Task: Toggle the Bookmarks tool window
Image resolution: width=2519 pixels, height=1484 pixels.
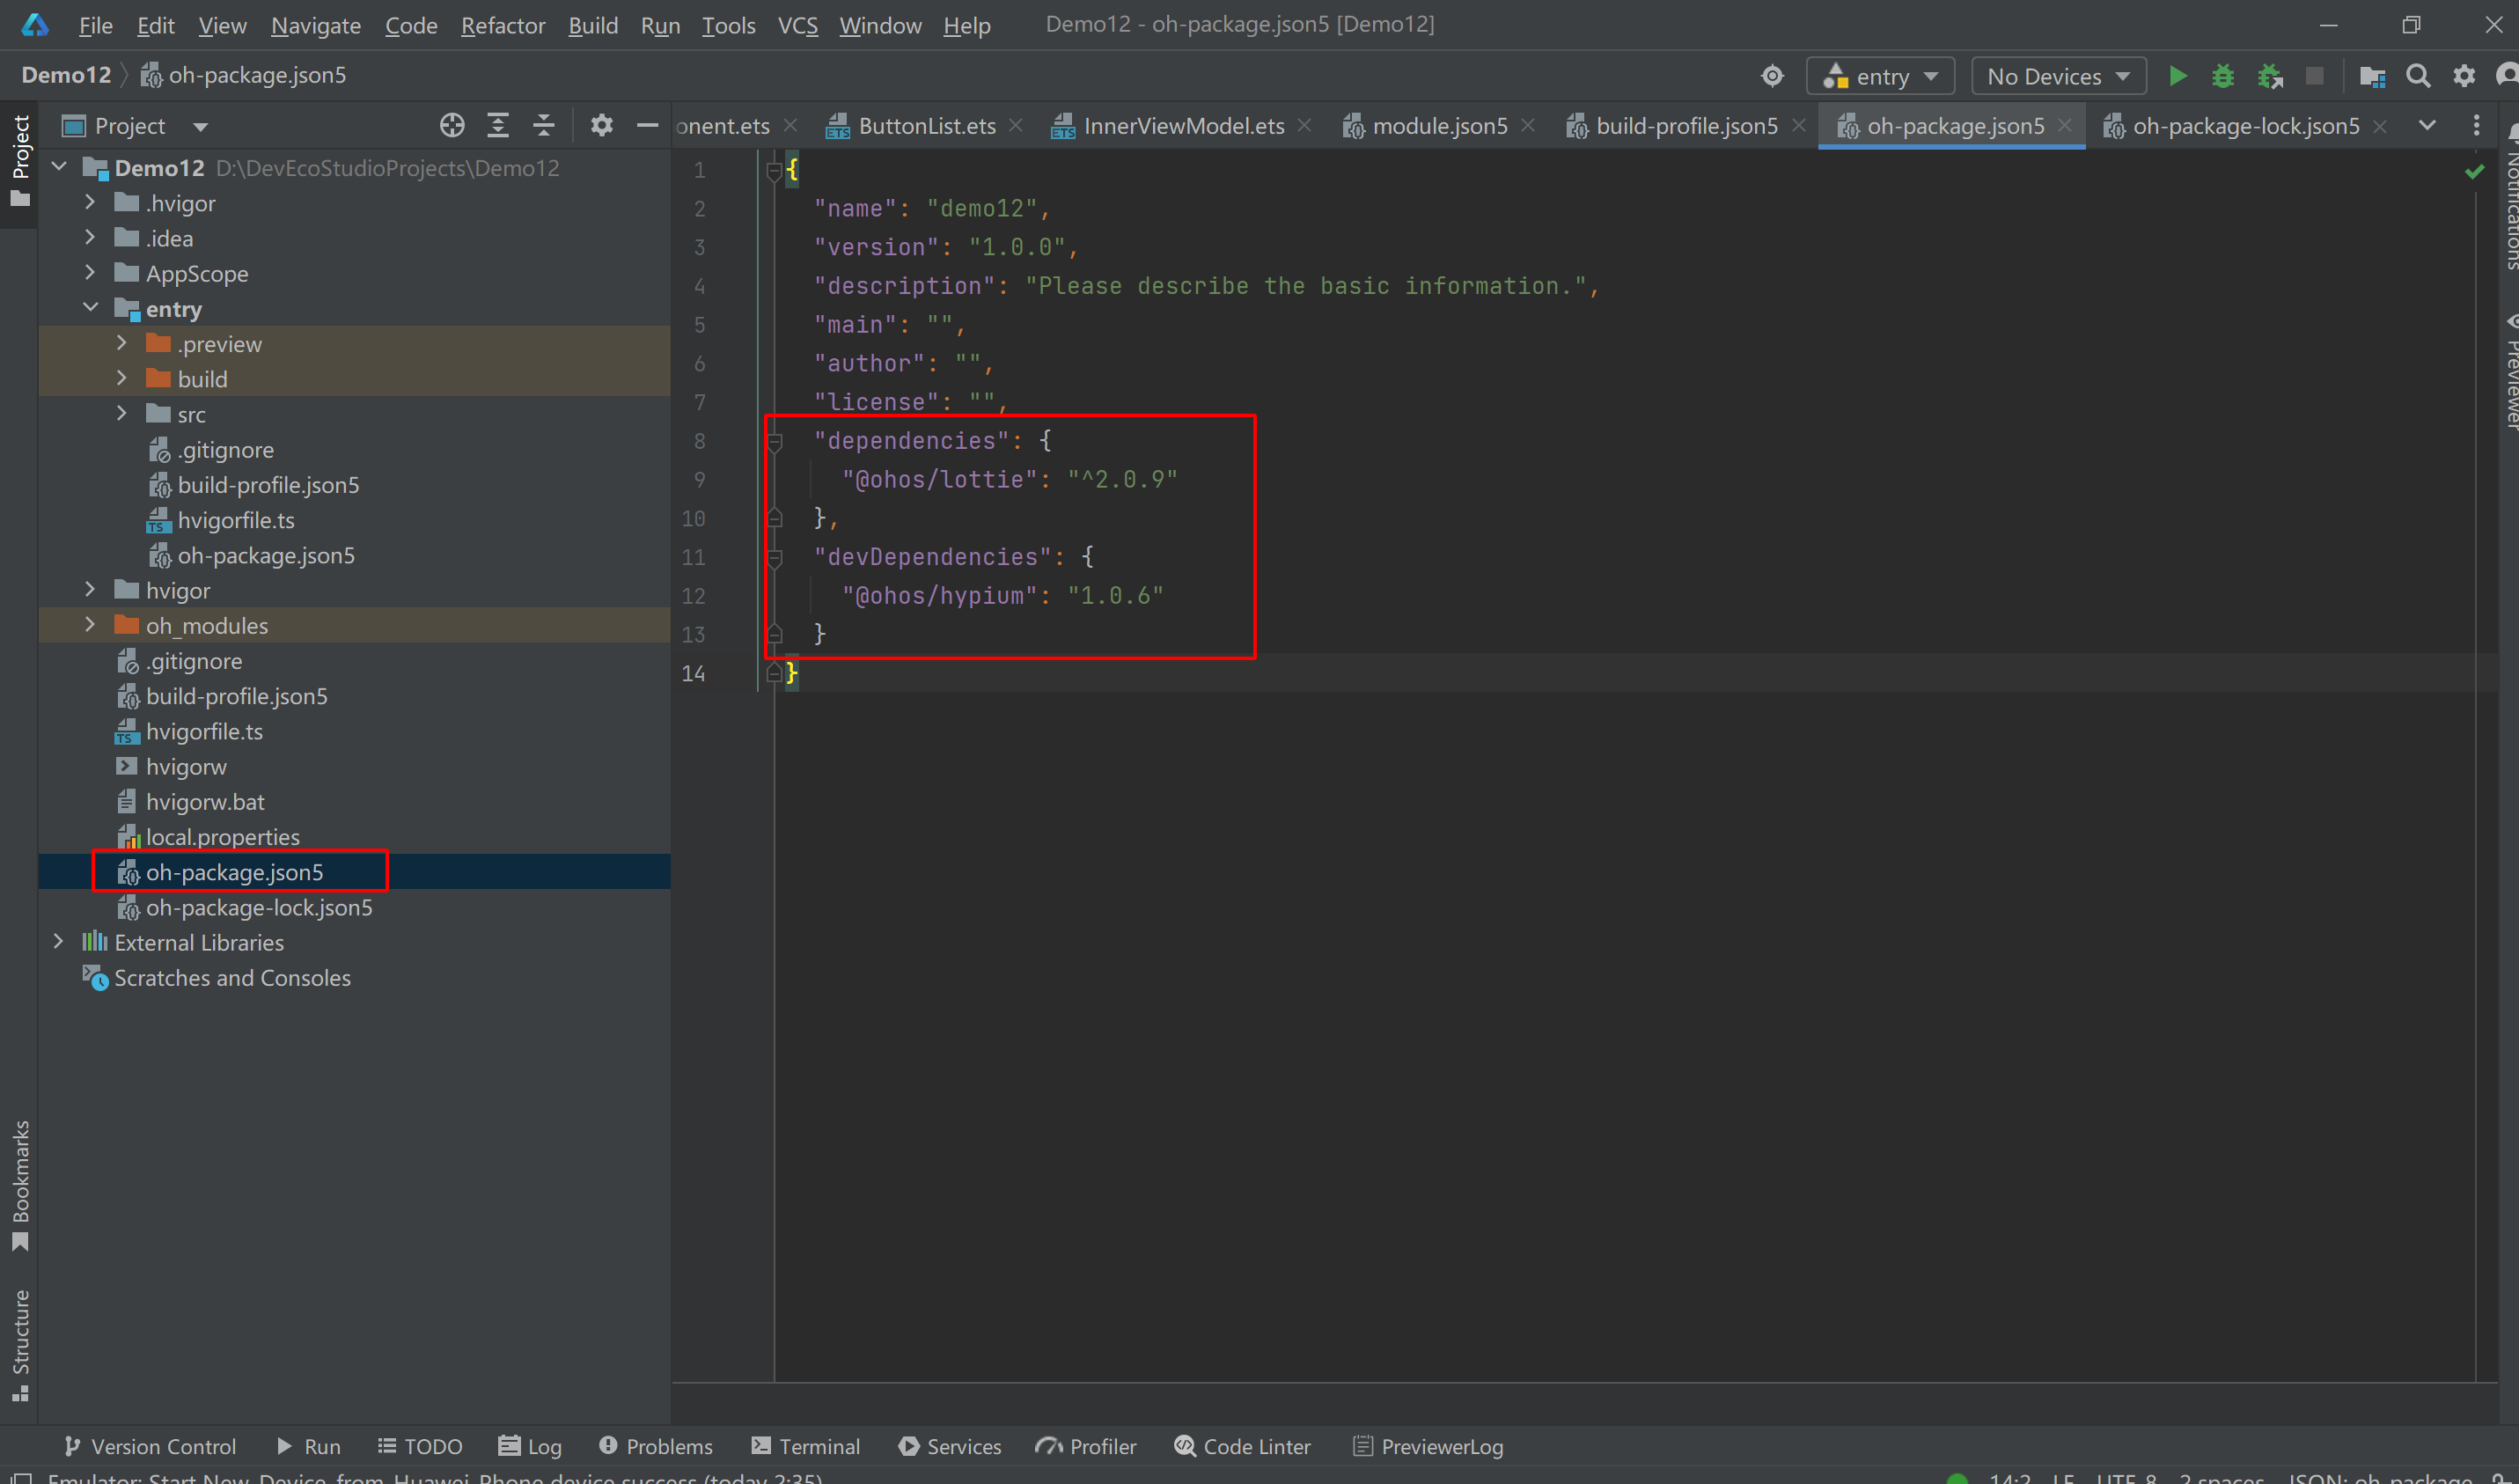Action: pos(19,1185)
